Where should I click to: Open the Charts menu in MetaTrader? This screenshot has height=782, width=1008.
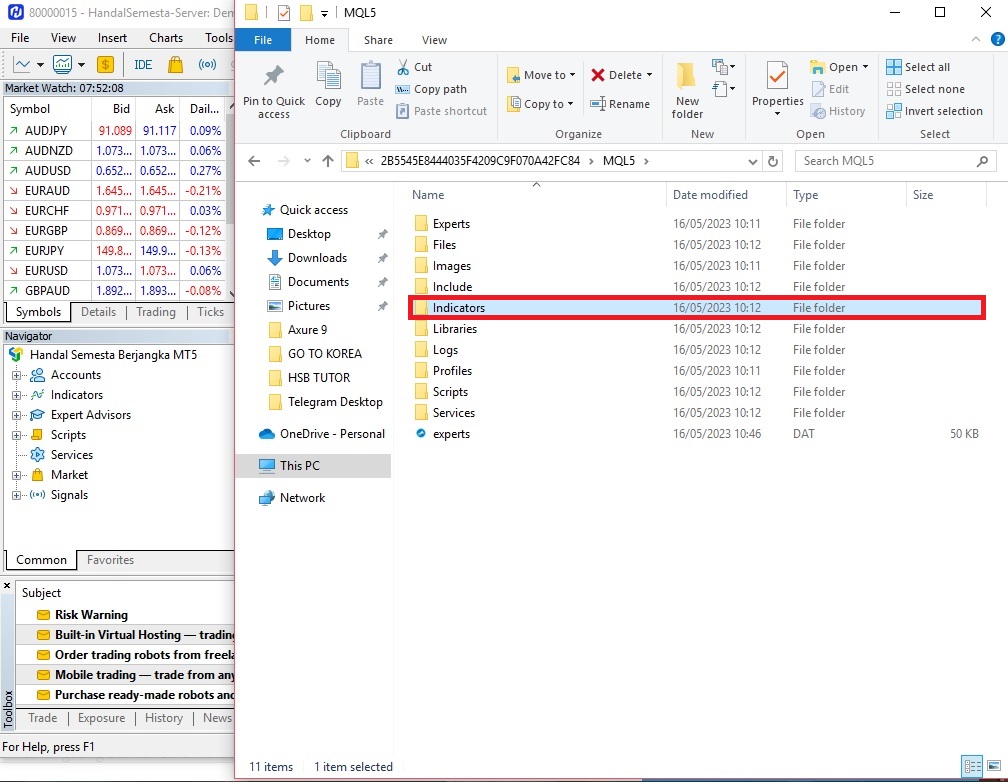(165, 37)
